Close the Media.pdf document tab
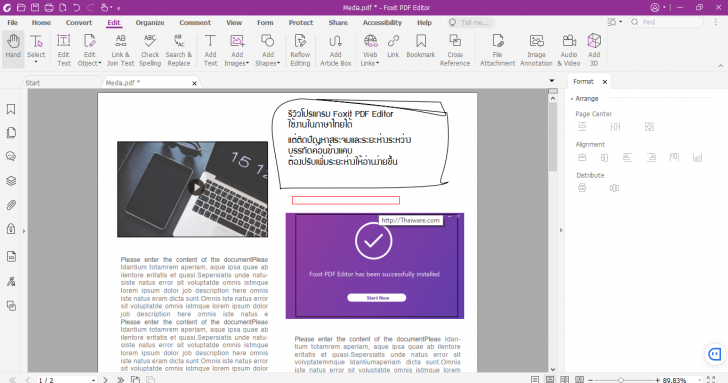This screenshot has width=728, height=383. tap(195, 83)
